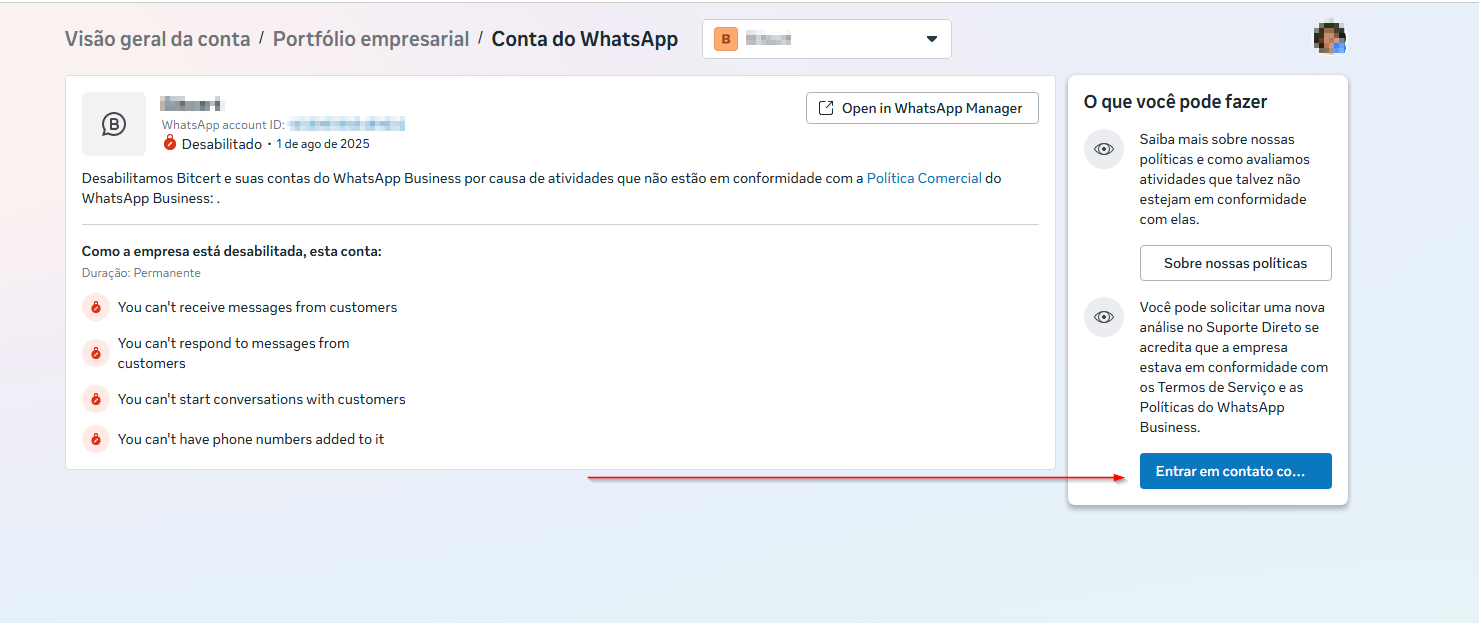Viewport: 1479px width, 623px height.
Task: Click icon next to "can't receive messages"
Action: (96, 307)
